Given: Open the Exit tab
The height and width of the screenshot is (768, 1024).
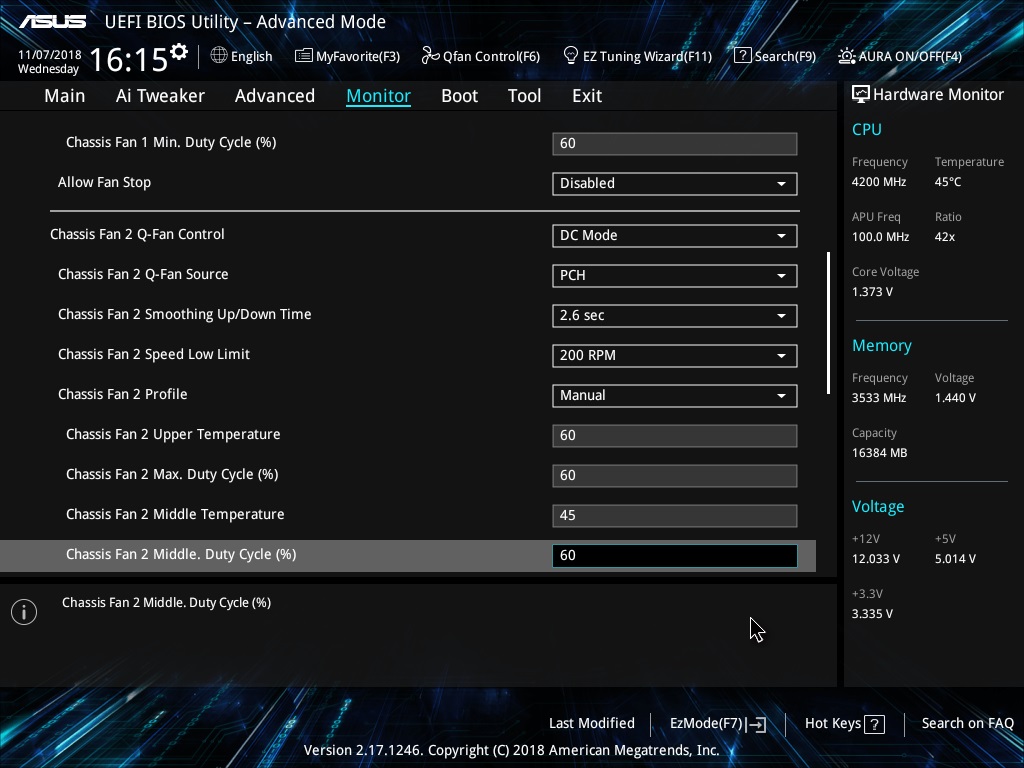Looking at the screenshot, I should click(x=587, y=96).
